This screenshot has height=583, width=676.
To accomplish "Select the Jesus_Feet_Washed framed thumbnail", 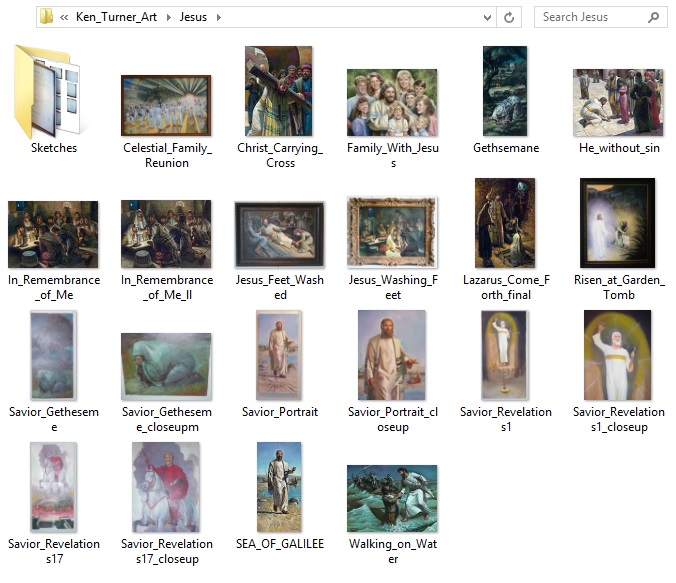I will (279, 234).
